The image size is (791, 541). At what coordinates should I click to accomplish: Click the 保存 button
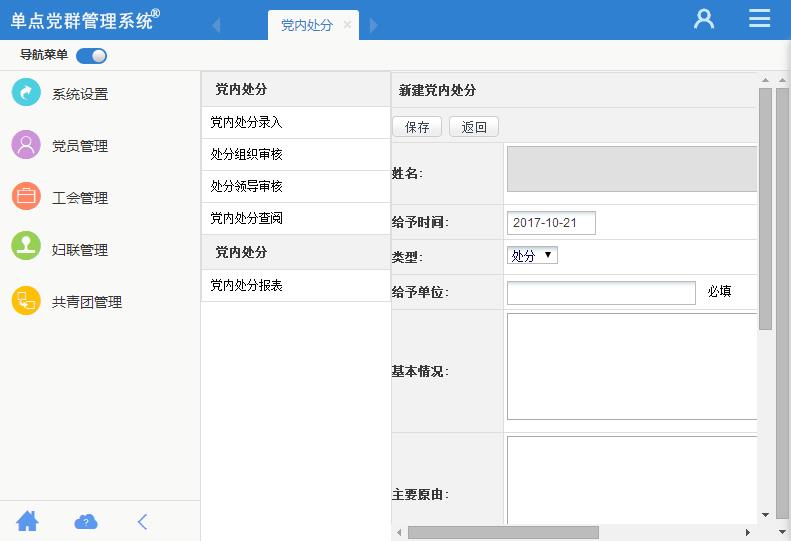(x=417, y=127)
